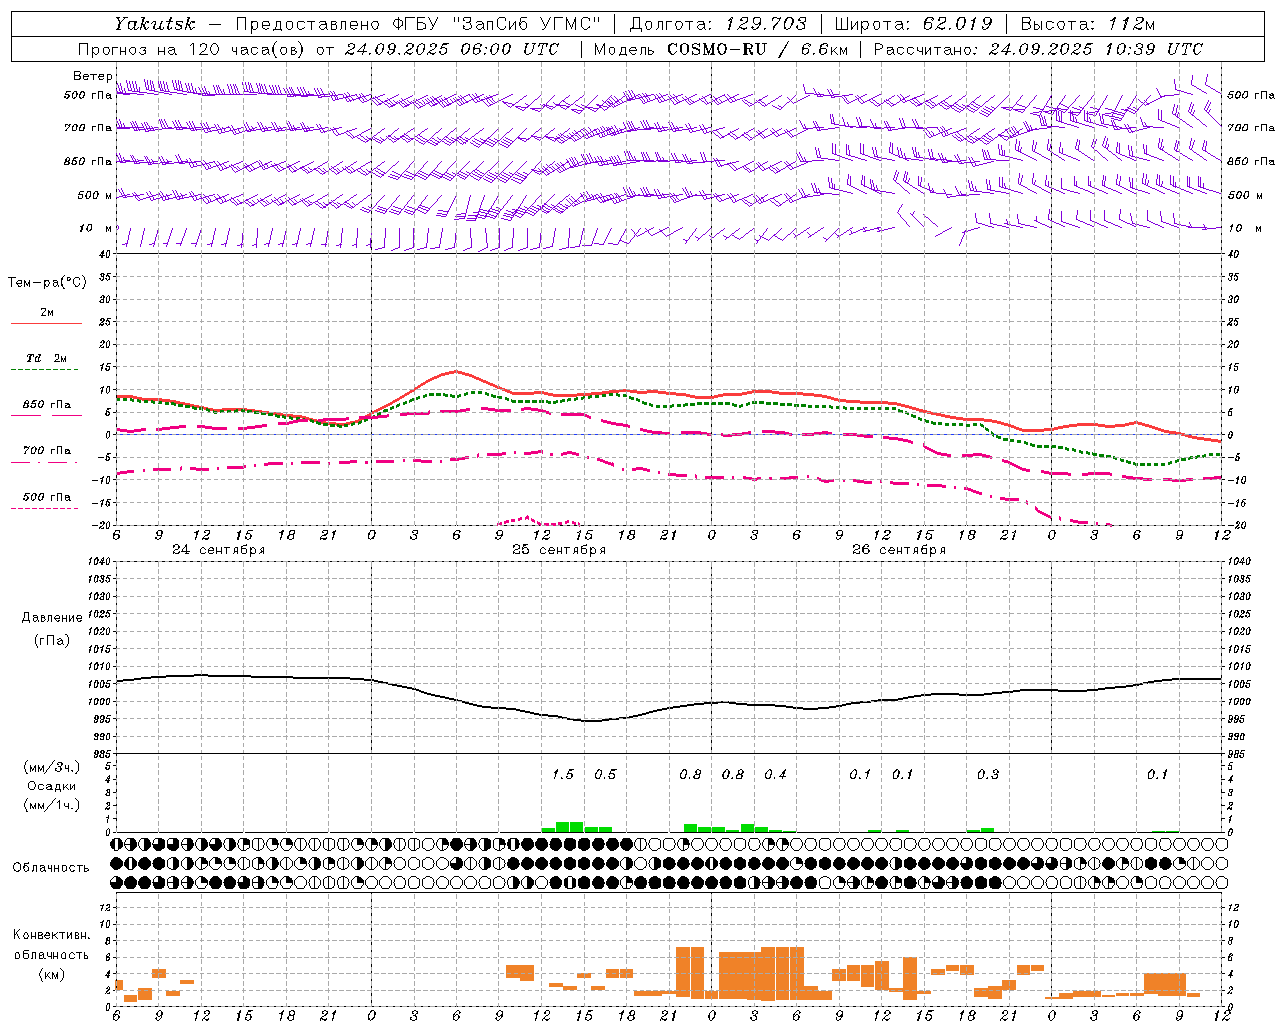Click the "Рассчитано: 24.09.2025 10:39 UTC" timestamp

point(1038,49)
